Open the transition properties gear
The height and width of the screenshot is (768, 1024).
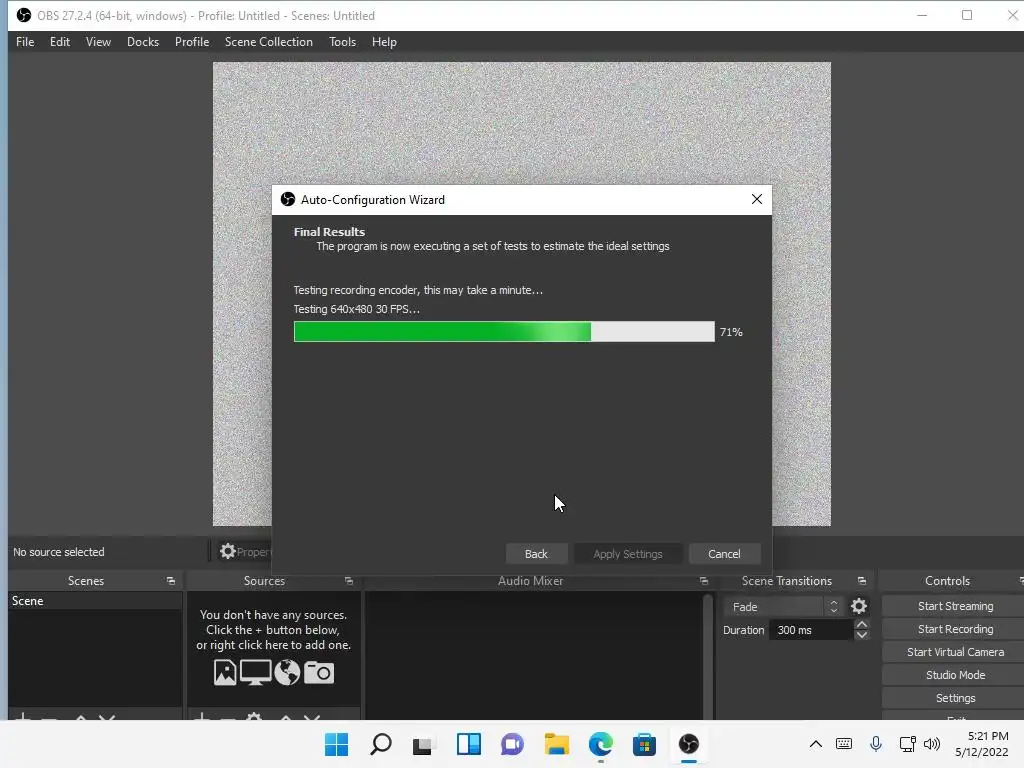pos(859,607)
